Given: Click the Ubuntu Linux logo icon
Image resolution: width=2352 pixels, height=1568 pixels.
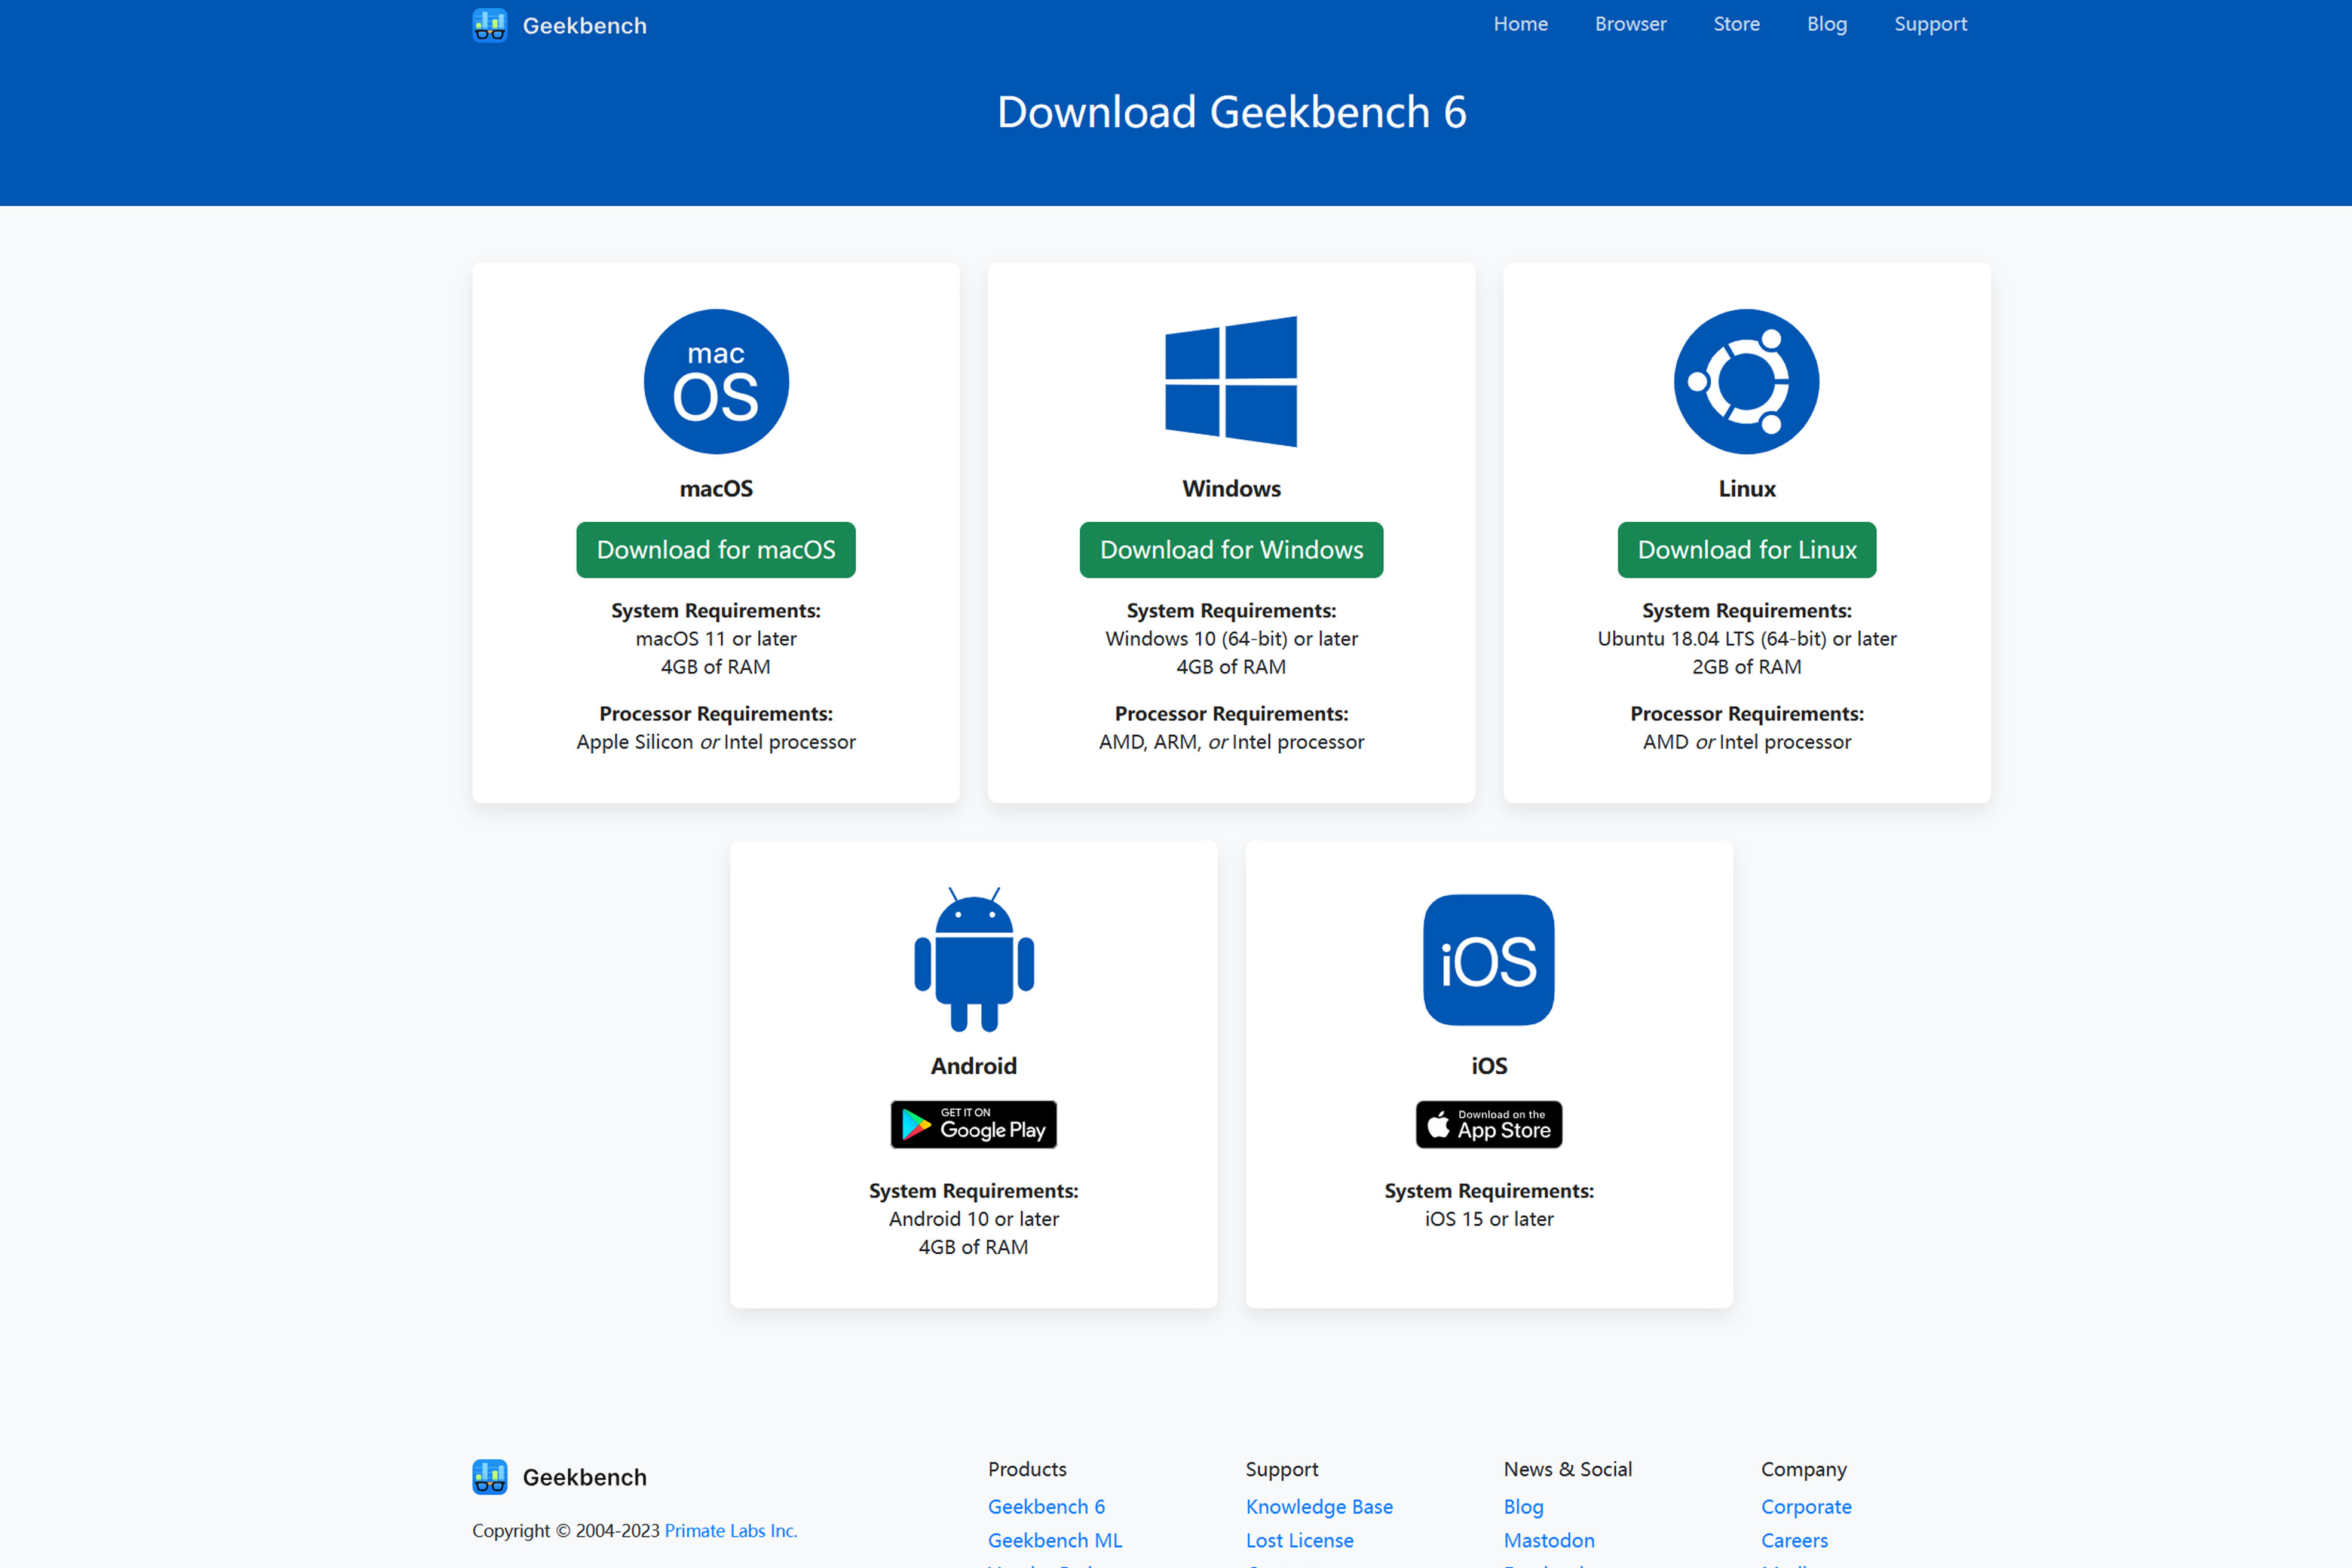Looking at the screenshot, I should (x=1747, y=382).
